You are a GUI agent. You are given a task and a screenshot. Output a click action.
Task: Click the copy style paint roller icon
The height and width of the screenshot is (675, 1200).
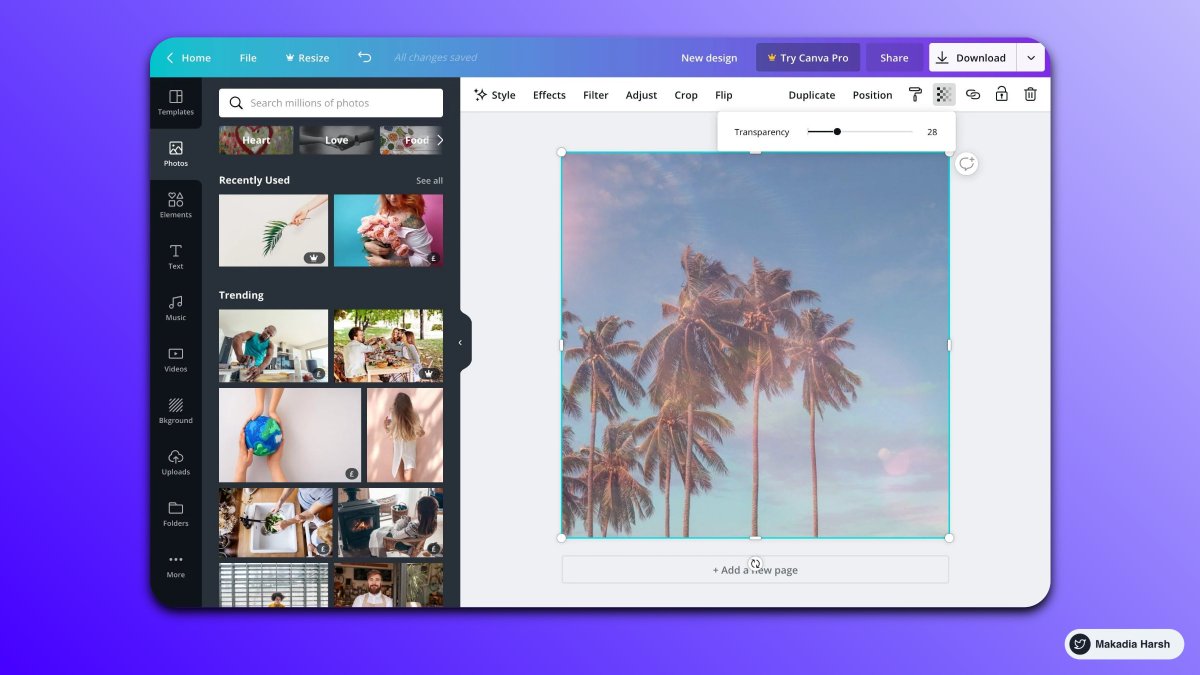point(915,95)
